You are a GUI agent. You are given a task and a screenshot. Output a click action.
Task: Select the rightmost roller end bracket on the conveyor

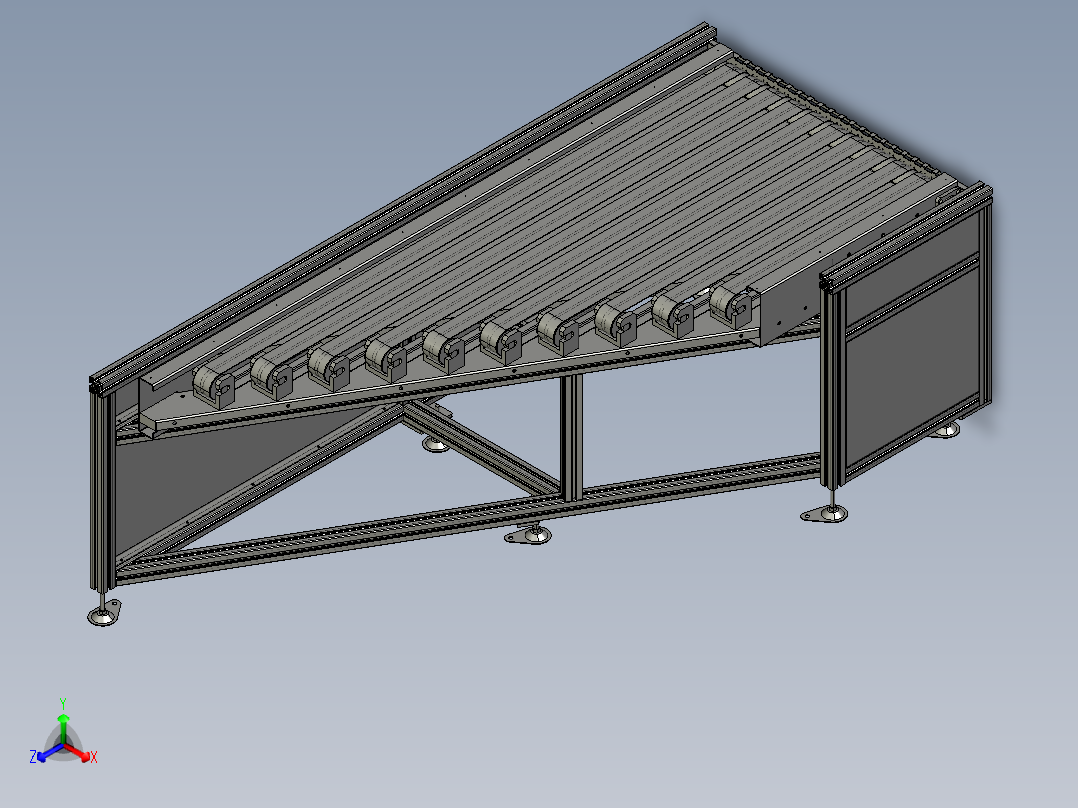pyautogui.click(x=732, y=307)
